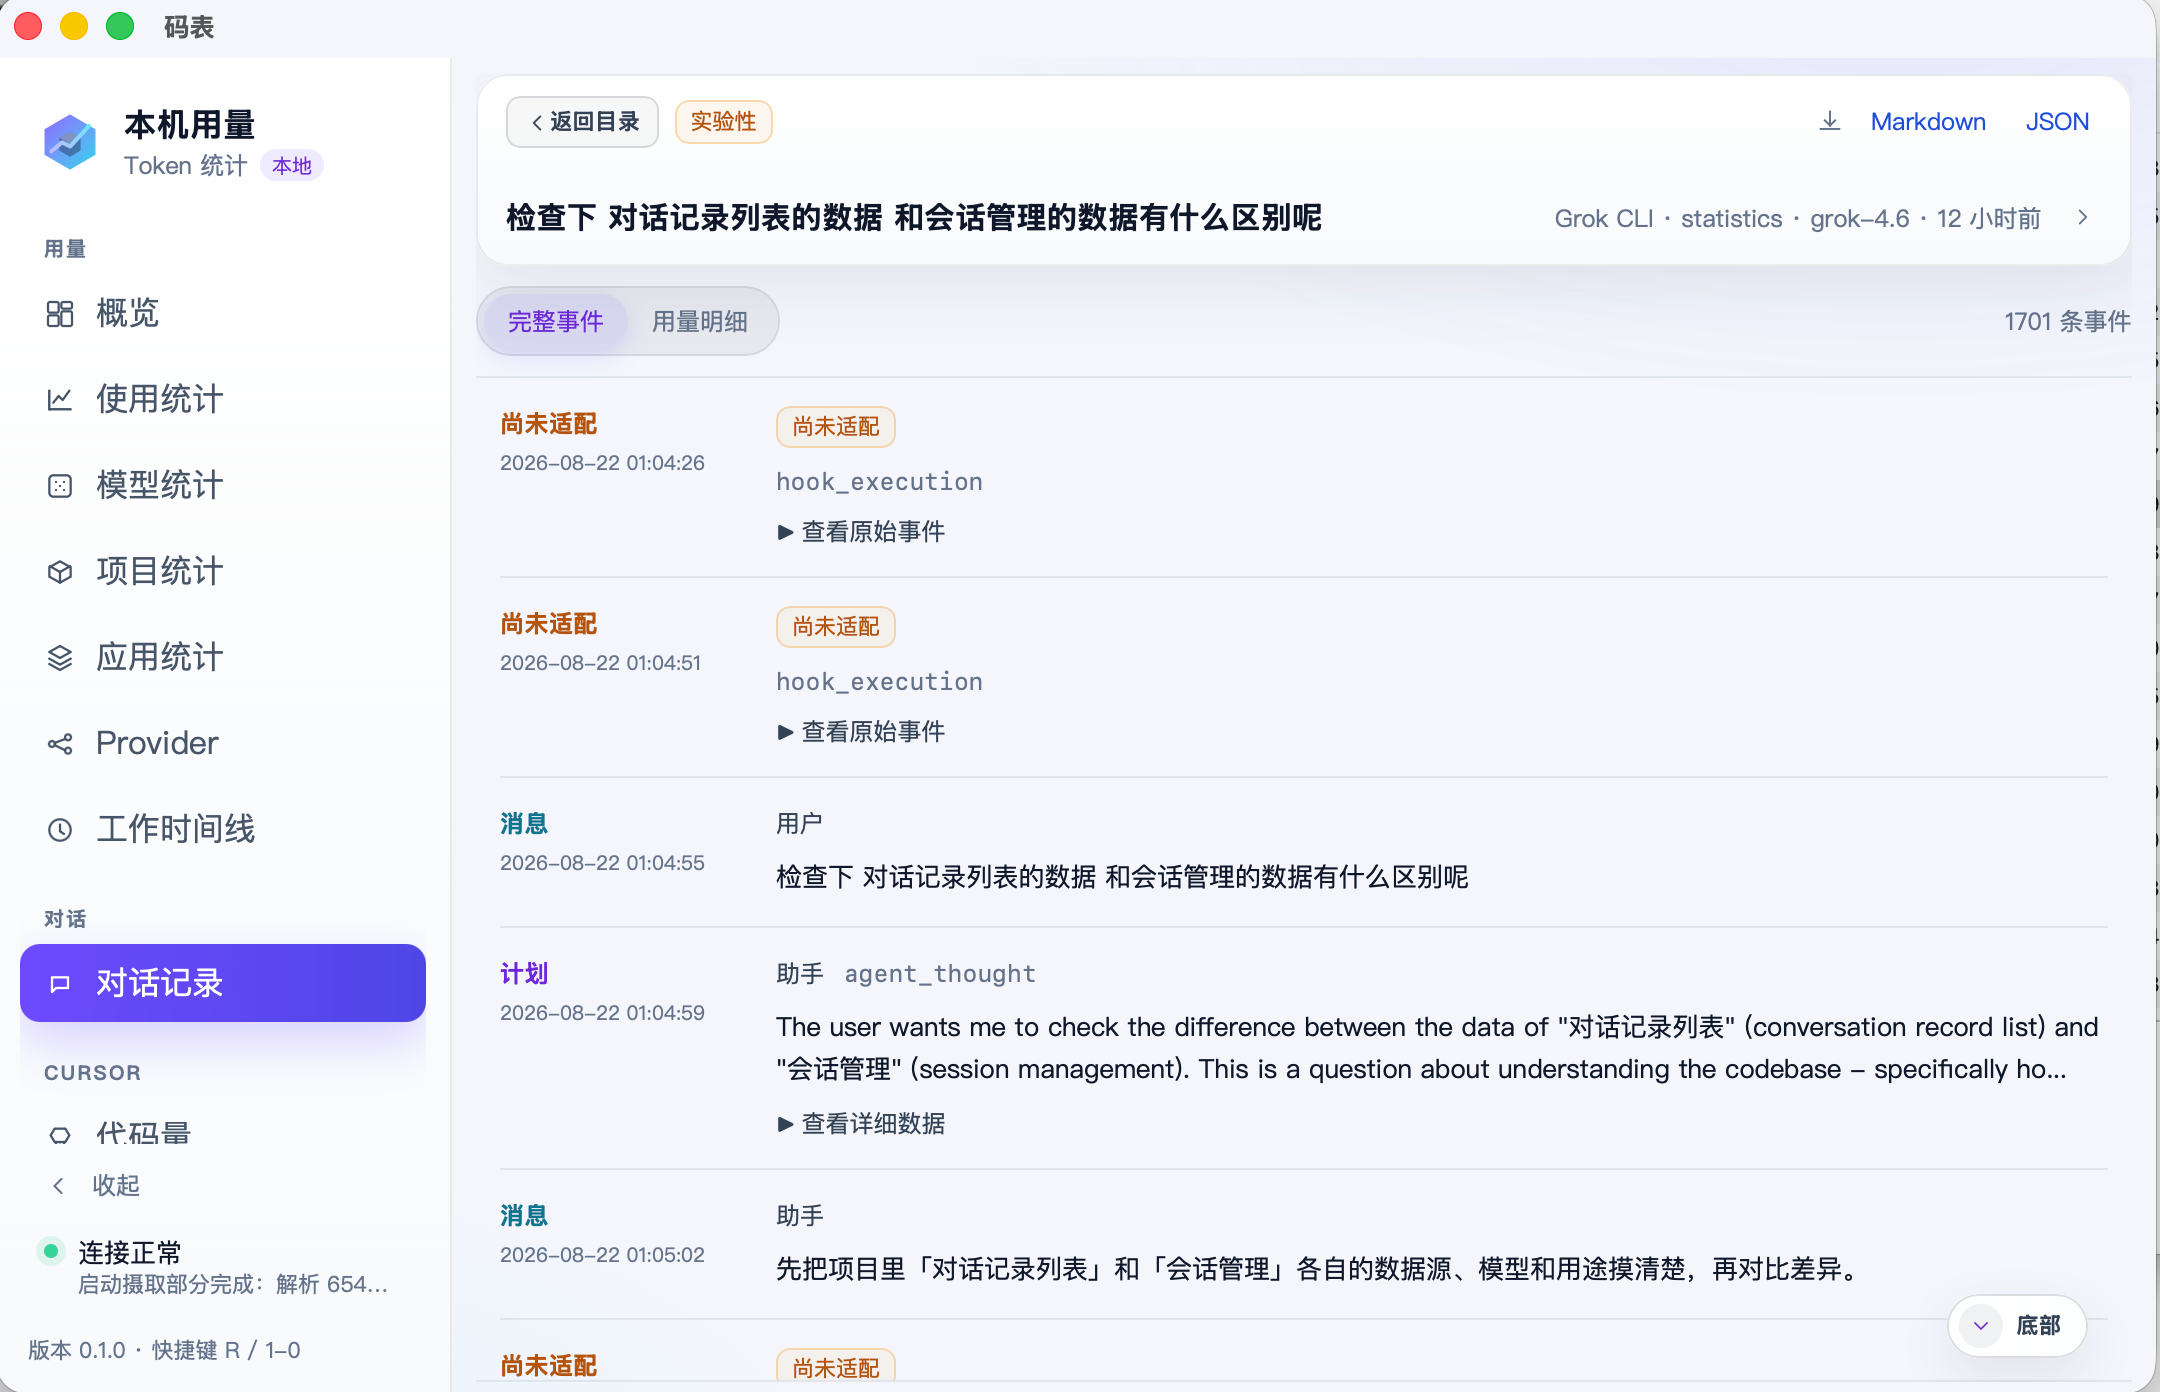This screenshot has height=1392, width=2160.
Task: Select 项目统计 in the sidebar
Action: point(223,572)
